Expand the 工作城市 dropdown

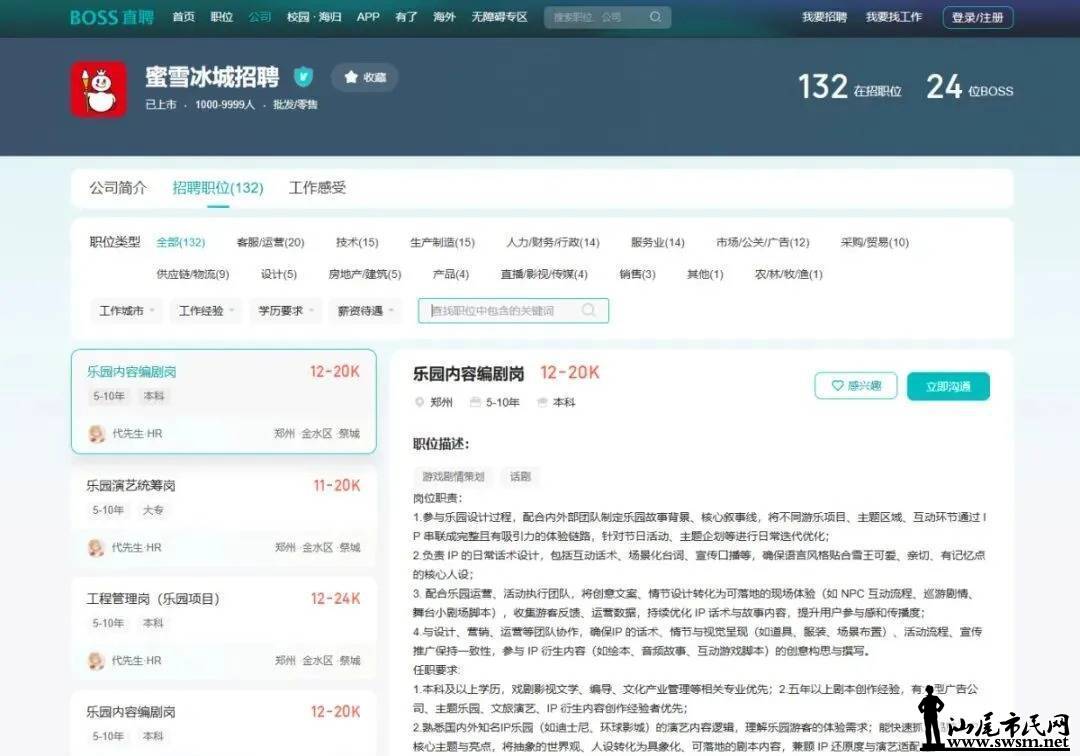click(126, 311)
